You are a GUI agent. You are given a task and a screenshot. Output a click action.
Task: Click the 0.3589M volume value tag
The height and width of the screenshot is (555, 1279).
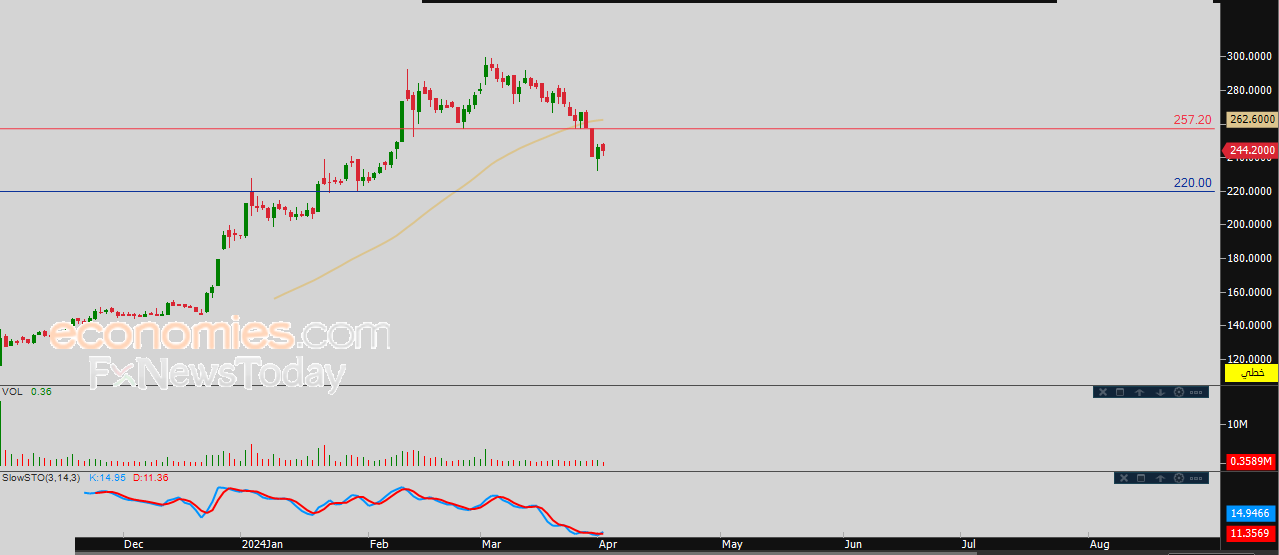coord(1251,461)
